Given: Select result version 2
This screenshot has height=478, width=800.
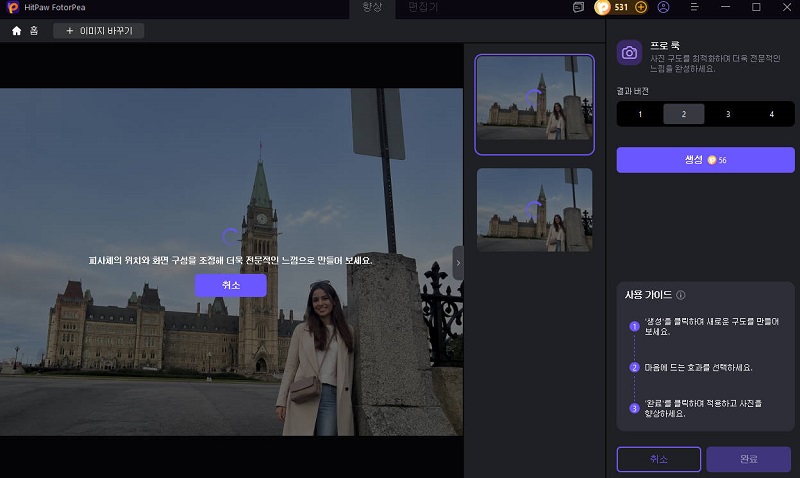Looking at the screenshot, I should pos(684,114).
